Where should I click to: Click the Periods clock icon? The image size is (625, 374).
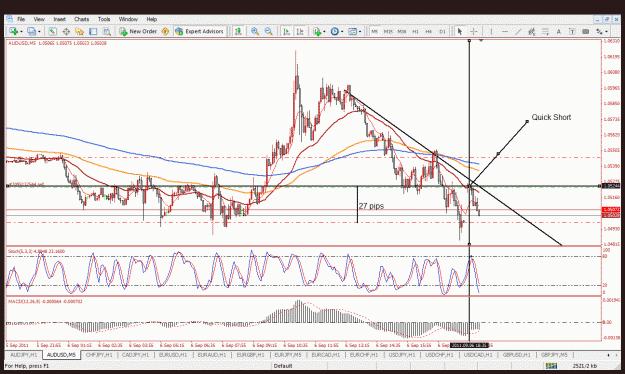[x=335, y=31]
